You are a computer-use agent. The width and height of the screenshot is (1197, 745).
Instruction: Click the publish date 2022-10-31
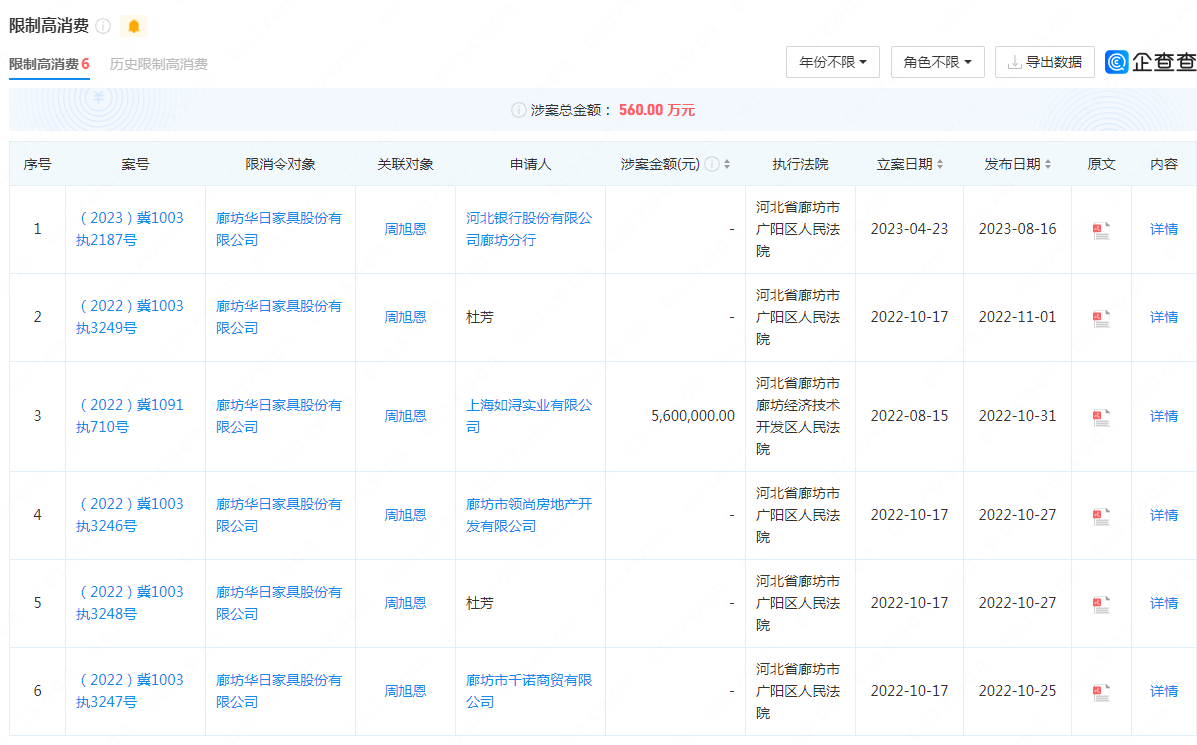[1017, 416]
